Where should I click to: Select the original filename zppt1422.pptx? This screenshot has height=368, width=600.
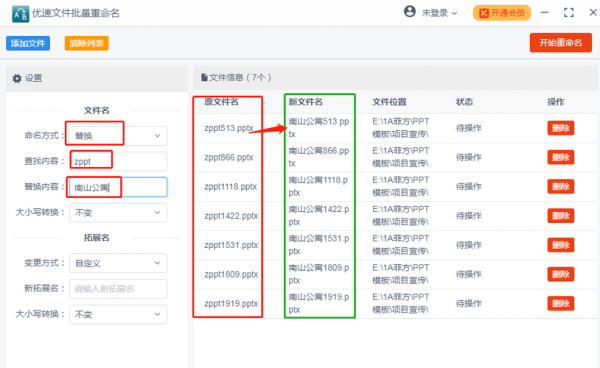(231, 216)
